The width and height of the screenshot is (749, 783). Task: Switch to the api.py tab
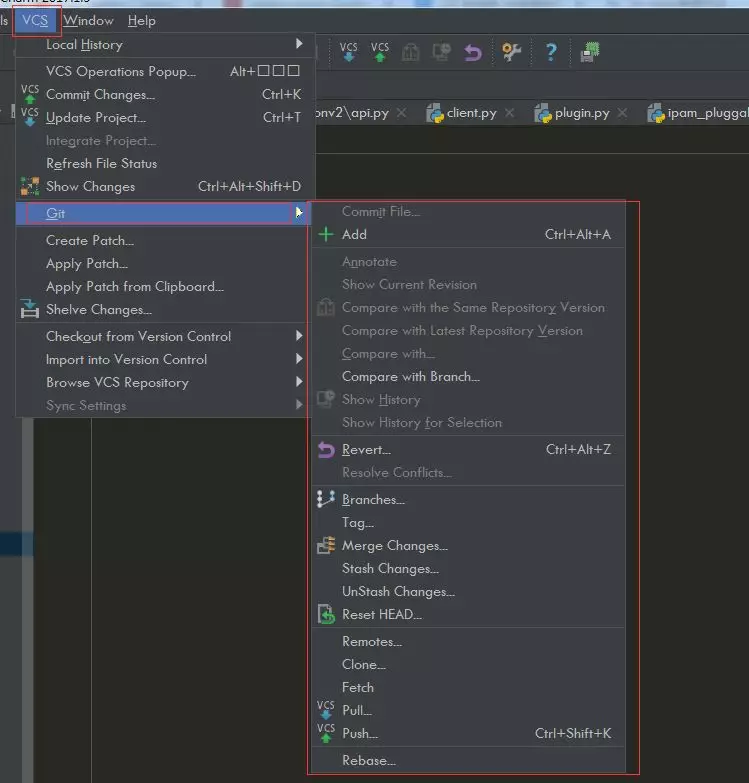coord(363,113)
